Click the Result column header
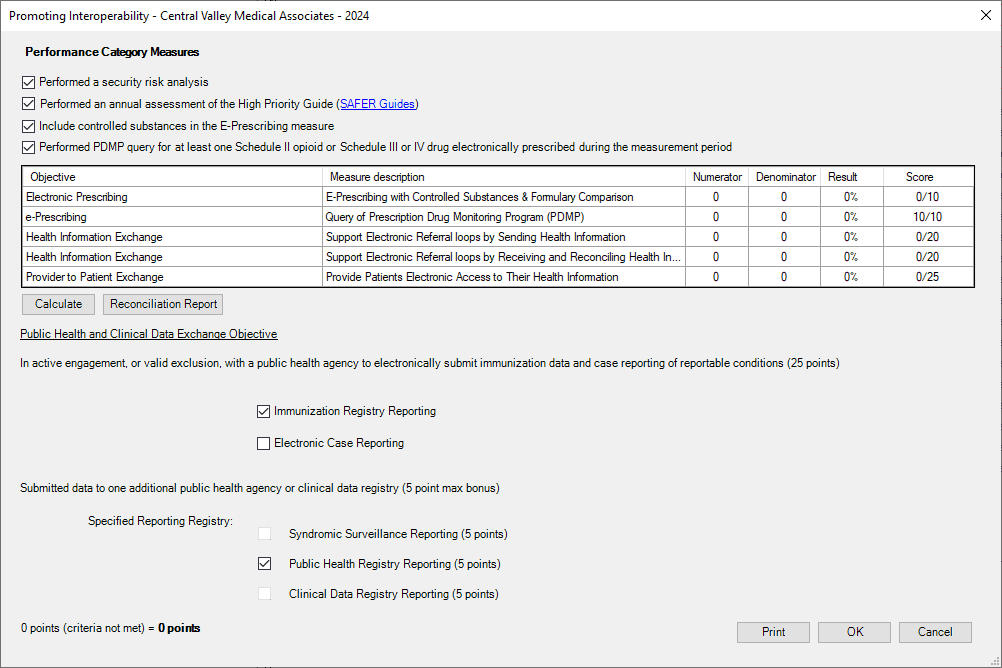1002x668 pixels. coord(852,177)
